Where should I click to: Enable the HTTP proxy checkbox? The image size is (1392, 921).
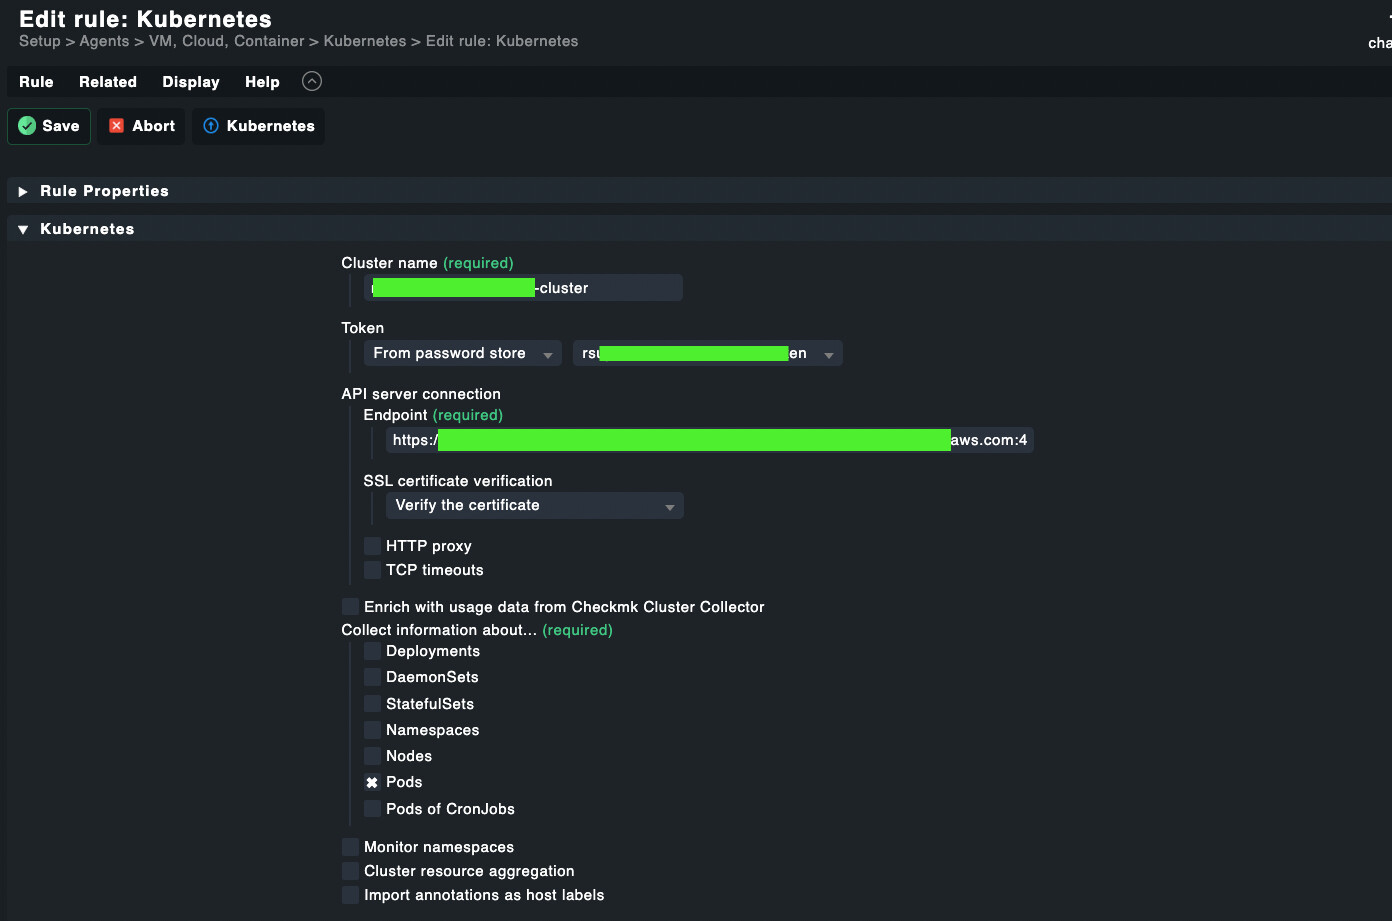pyautogui.click(x=372, y=546)
